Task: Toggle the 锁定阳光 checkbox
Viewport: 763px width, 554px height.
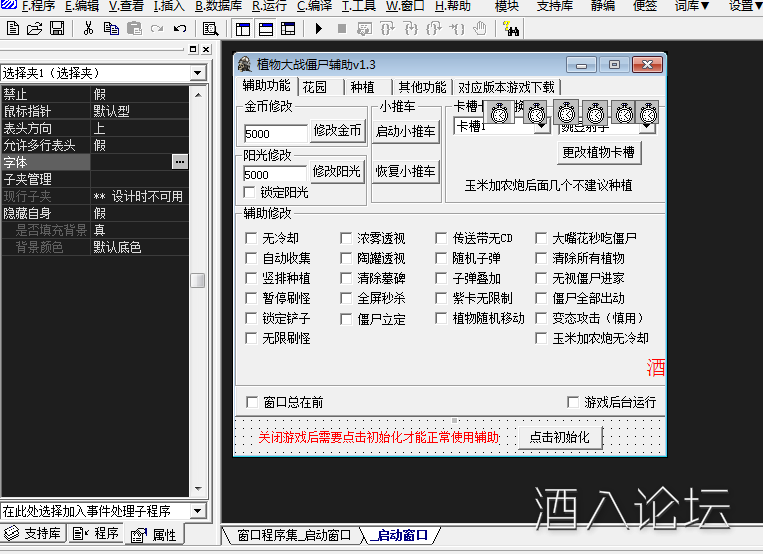Action: click(x=251, y=192)
